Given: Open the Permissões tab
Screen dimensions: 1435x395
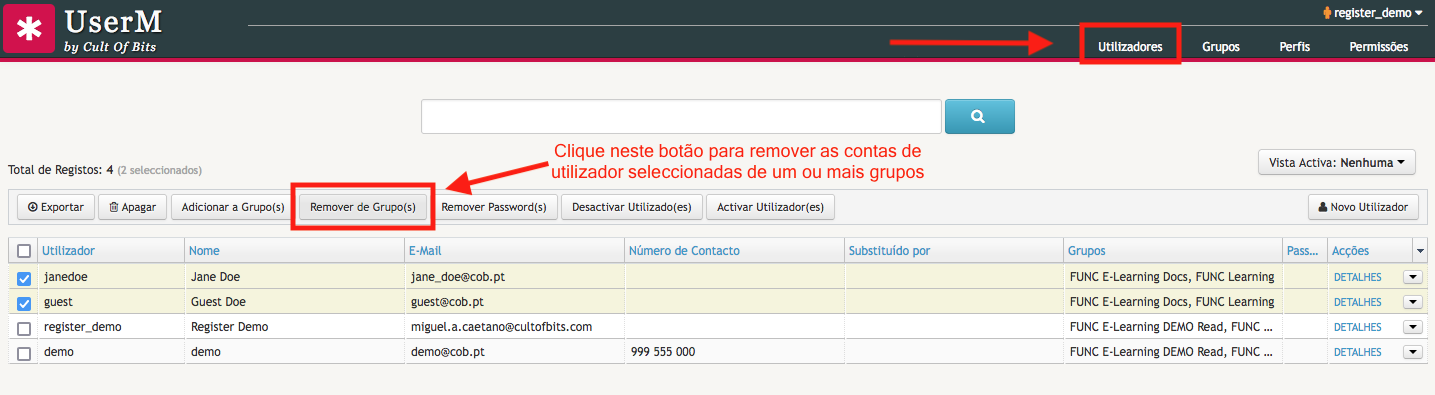Looking at the screenshot, I should 1378,47.
